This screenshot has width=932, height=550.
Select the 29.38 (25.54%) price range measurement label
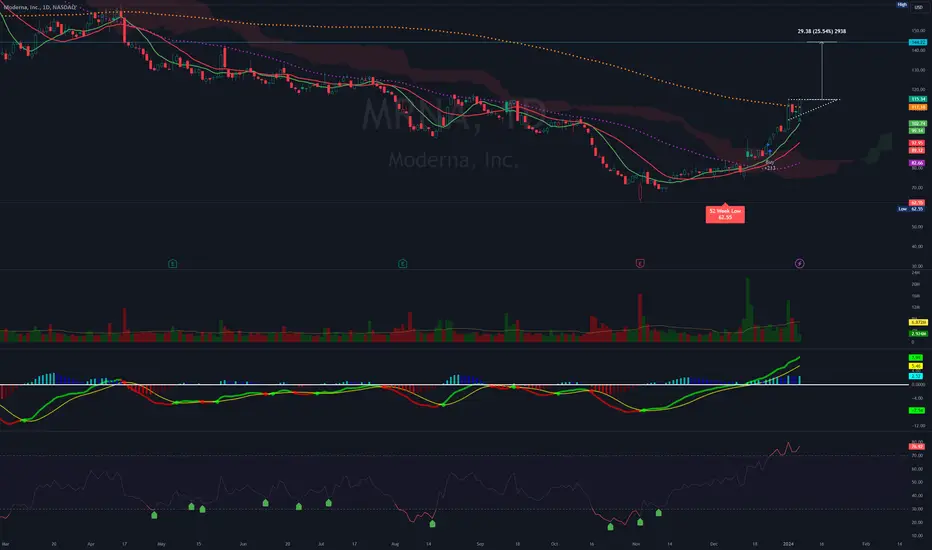[x=821, y=31]
